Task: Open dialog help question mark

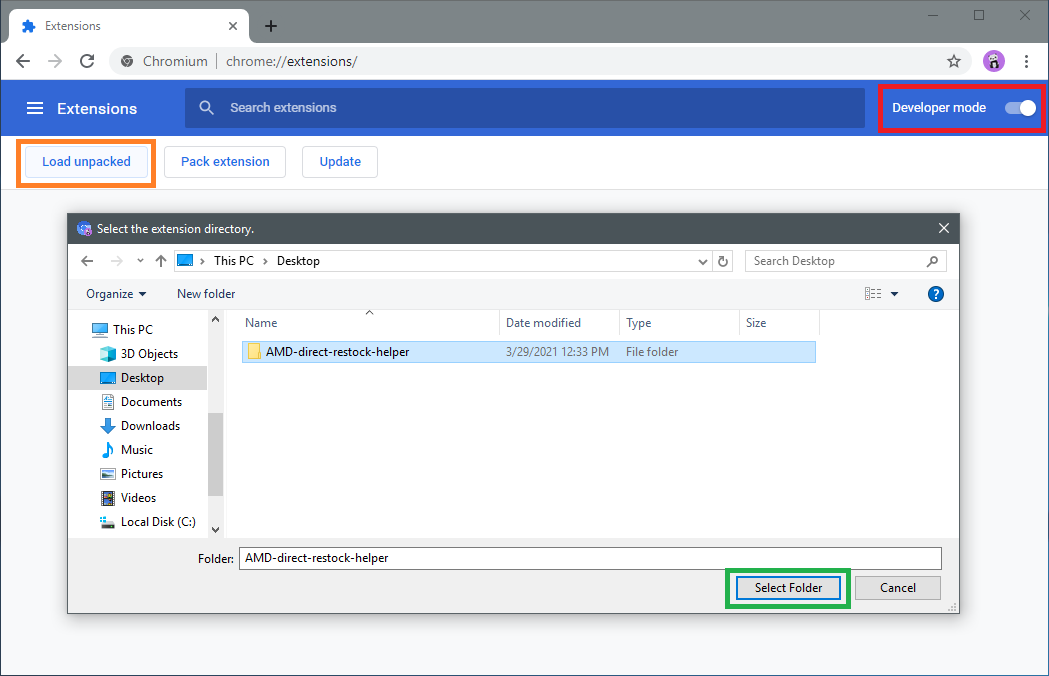Action: pos(935,294)
